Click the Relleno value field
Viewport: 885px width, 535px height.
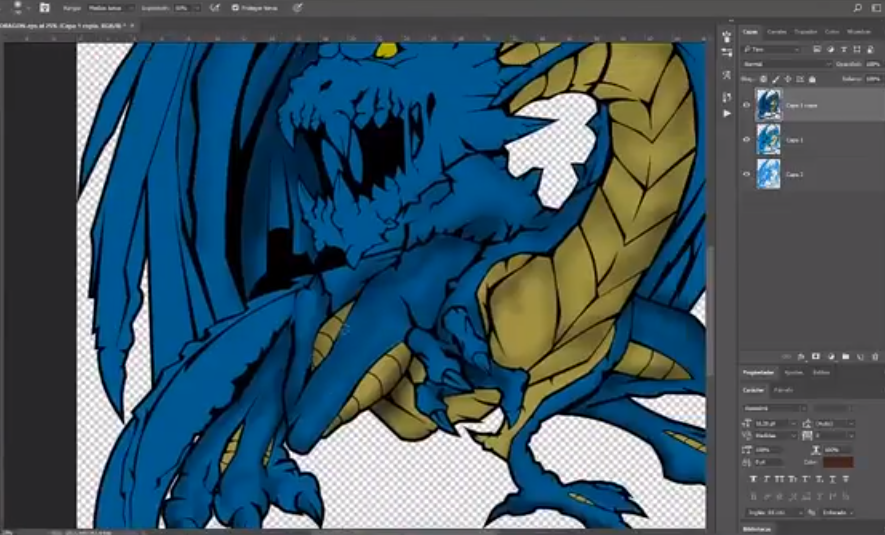872,79
